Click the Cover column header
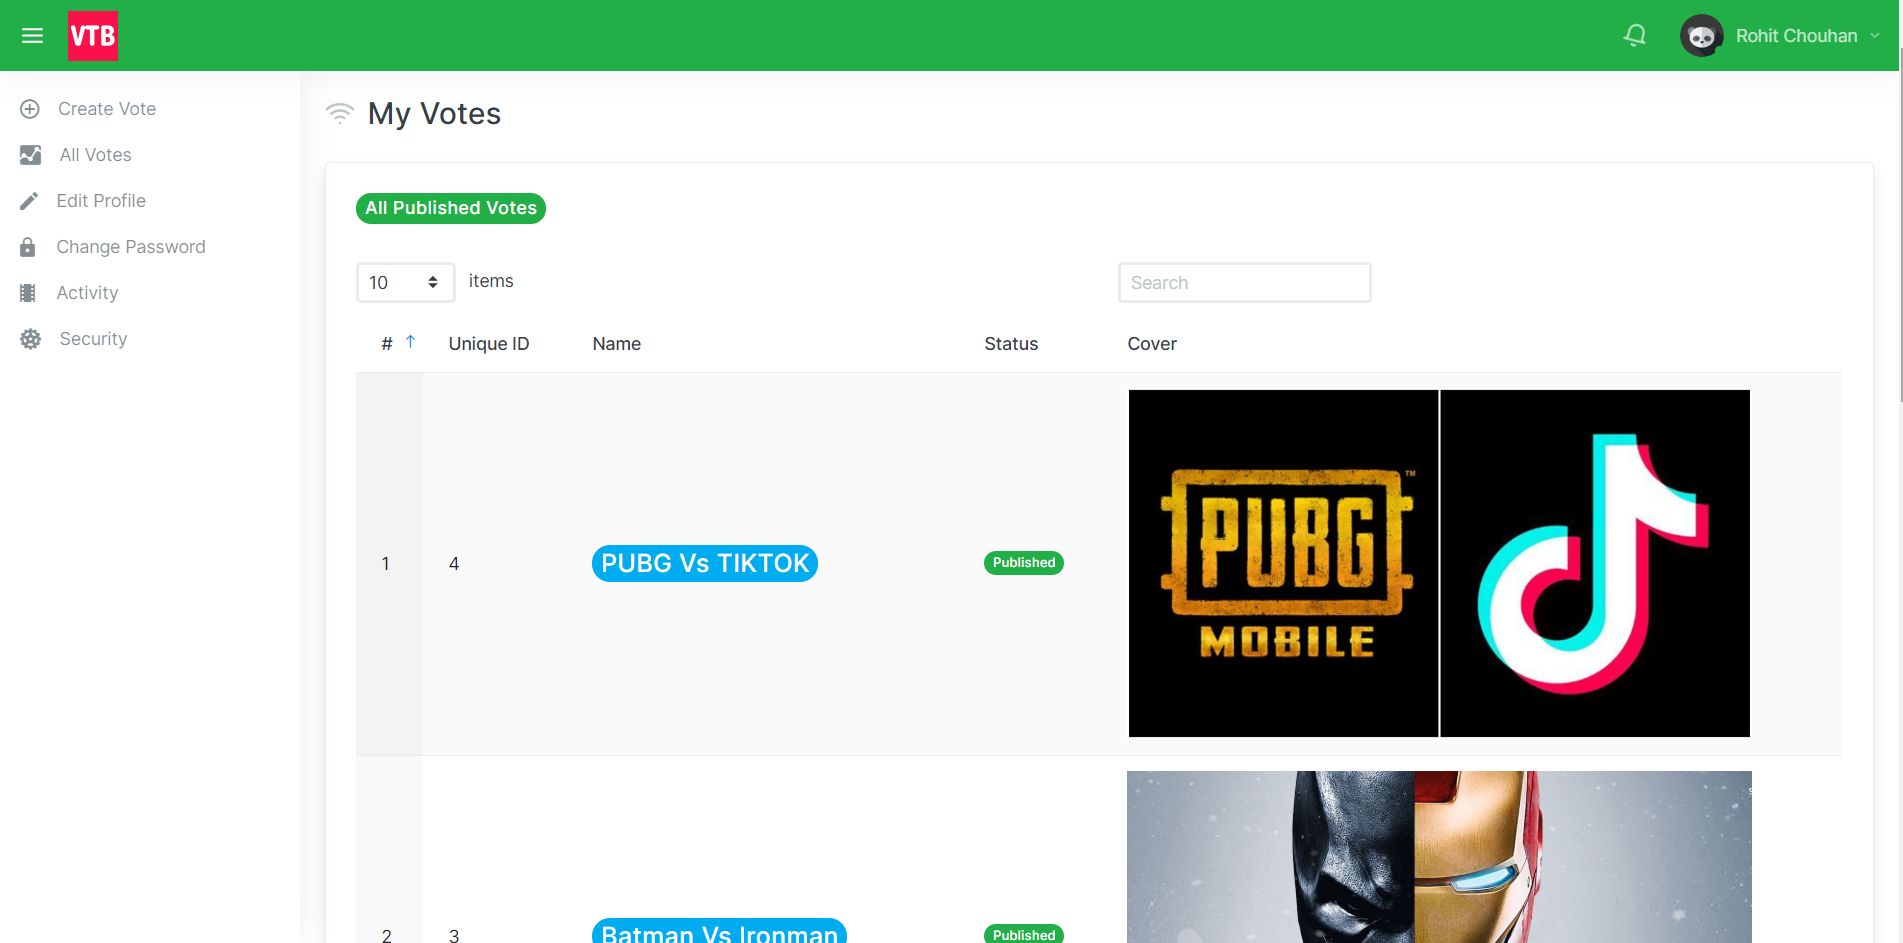 tap(1152, 344)
